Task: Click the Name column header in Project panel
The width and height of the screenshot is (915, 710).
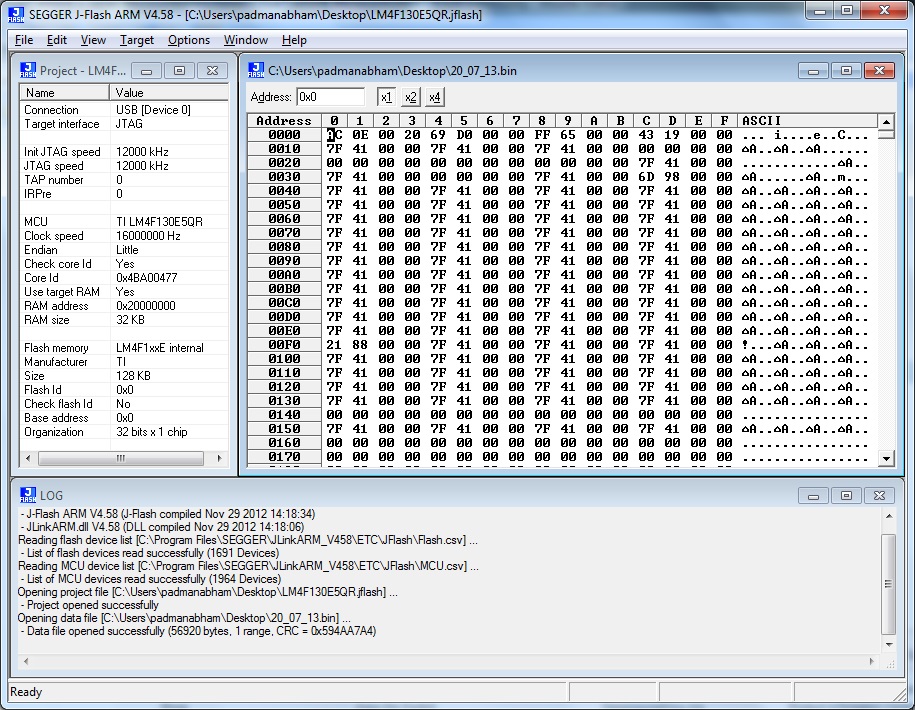Action: pos(64,93)
